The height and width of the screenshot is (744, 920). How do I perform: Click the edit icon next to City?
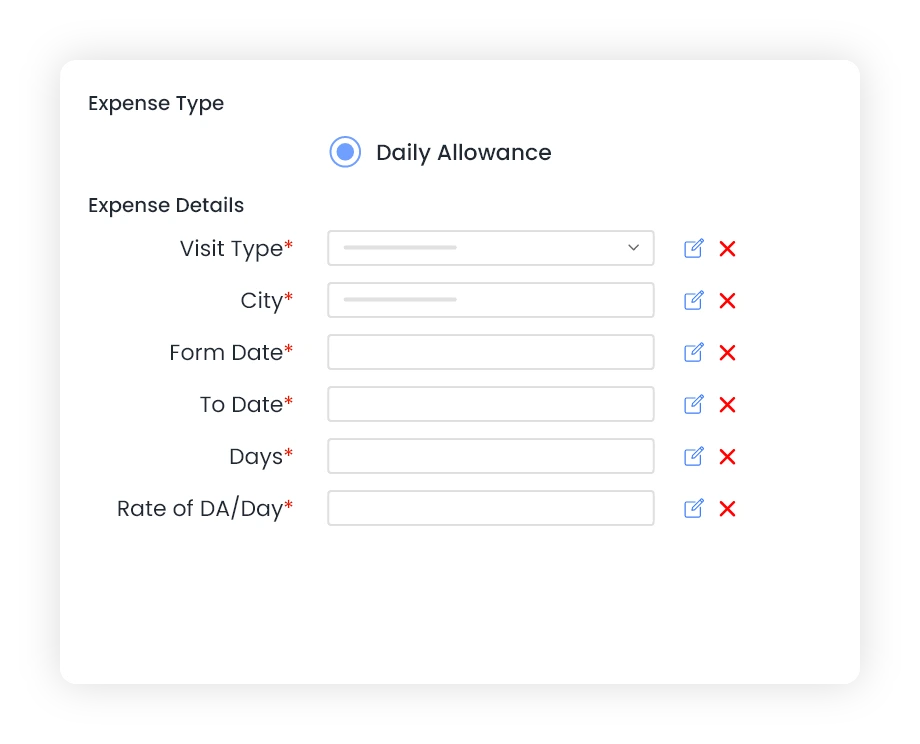pyautogui.click(x=694, y=300)
